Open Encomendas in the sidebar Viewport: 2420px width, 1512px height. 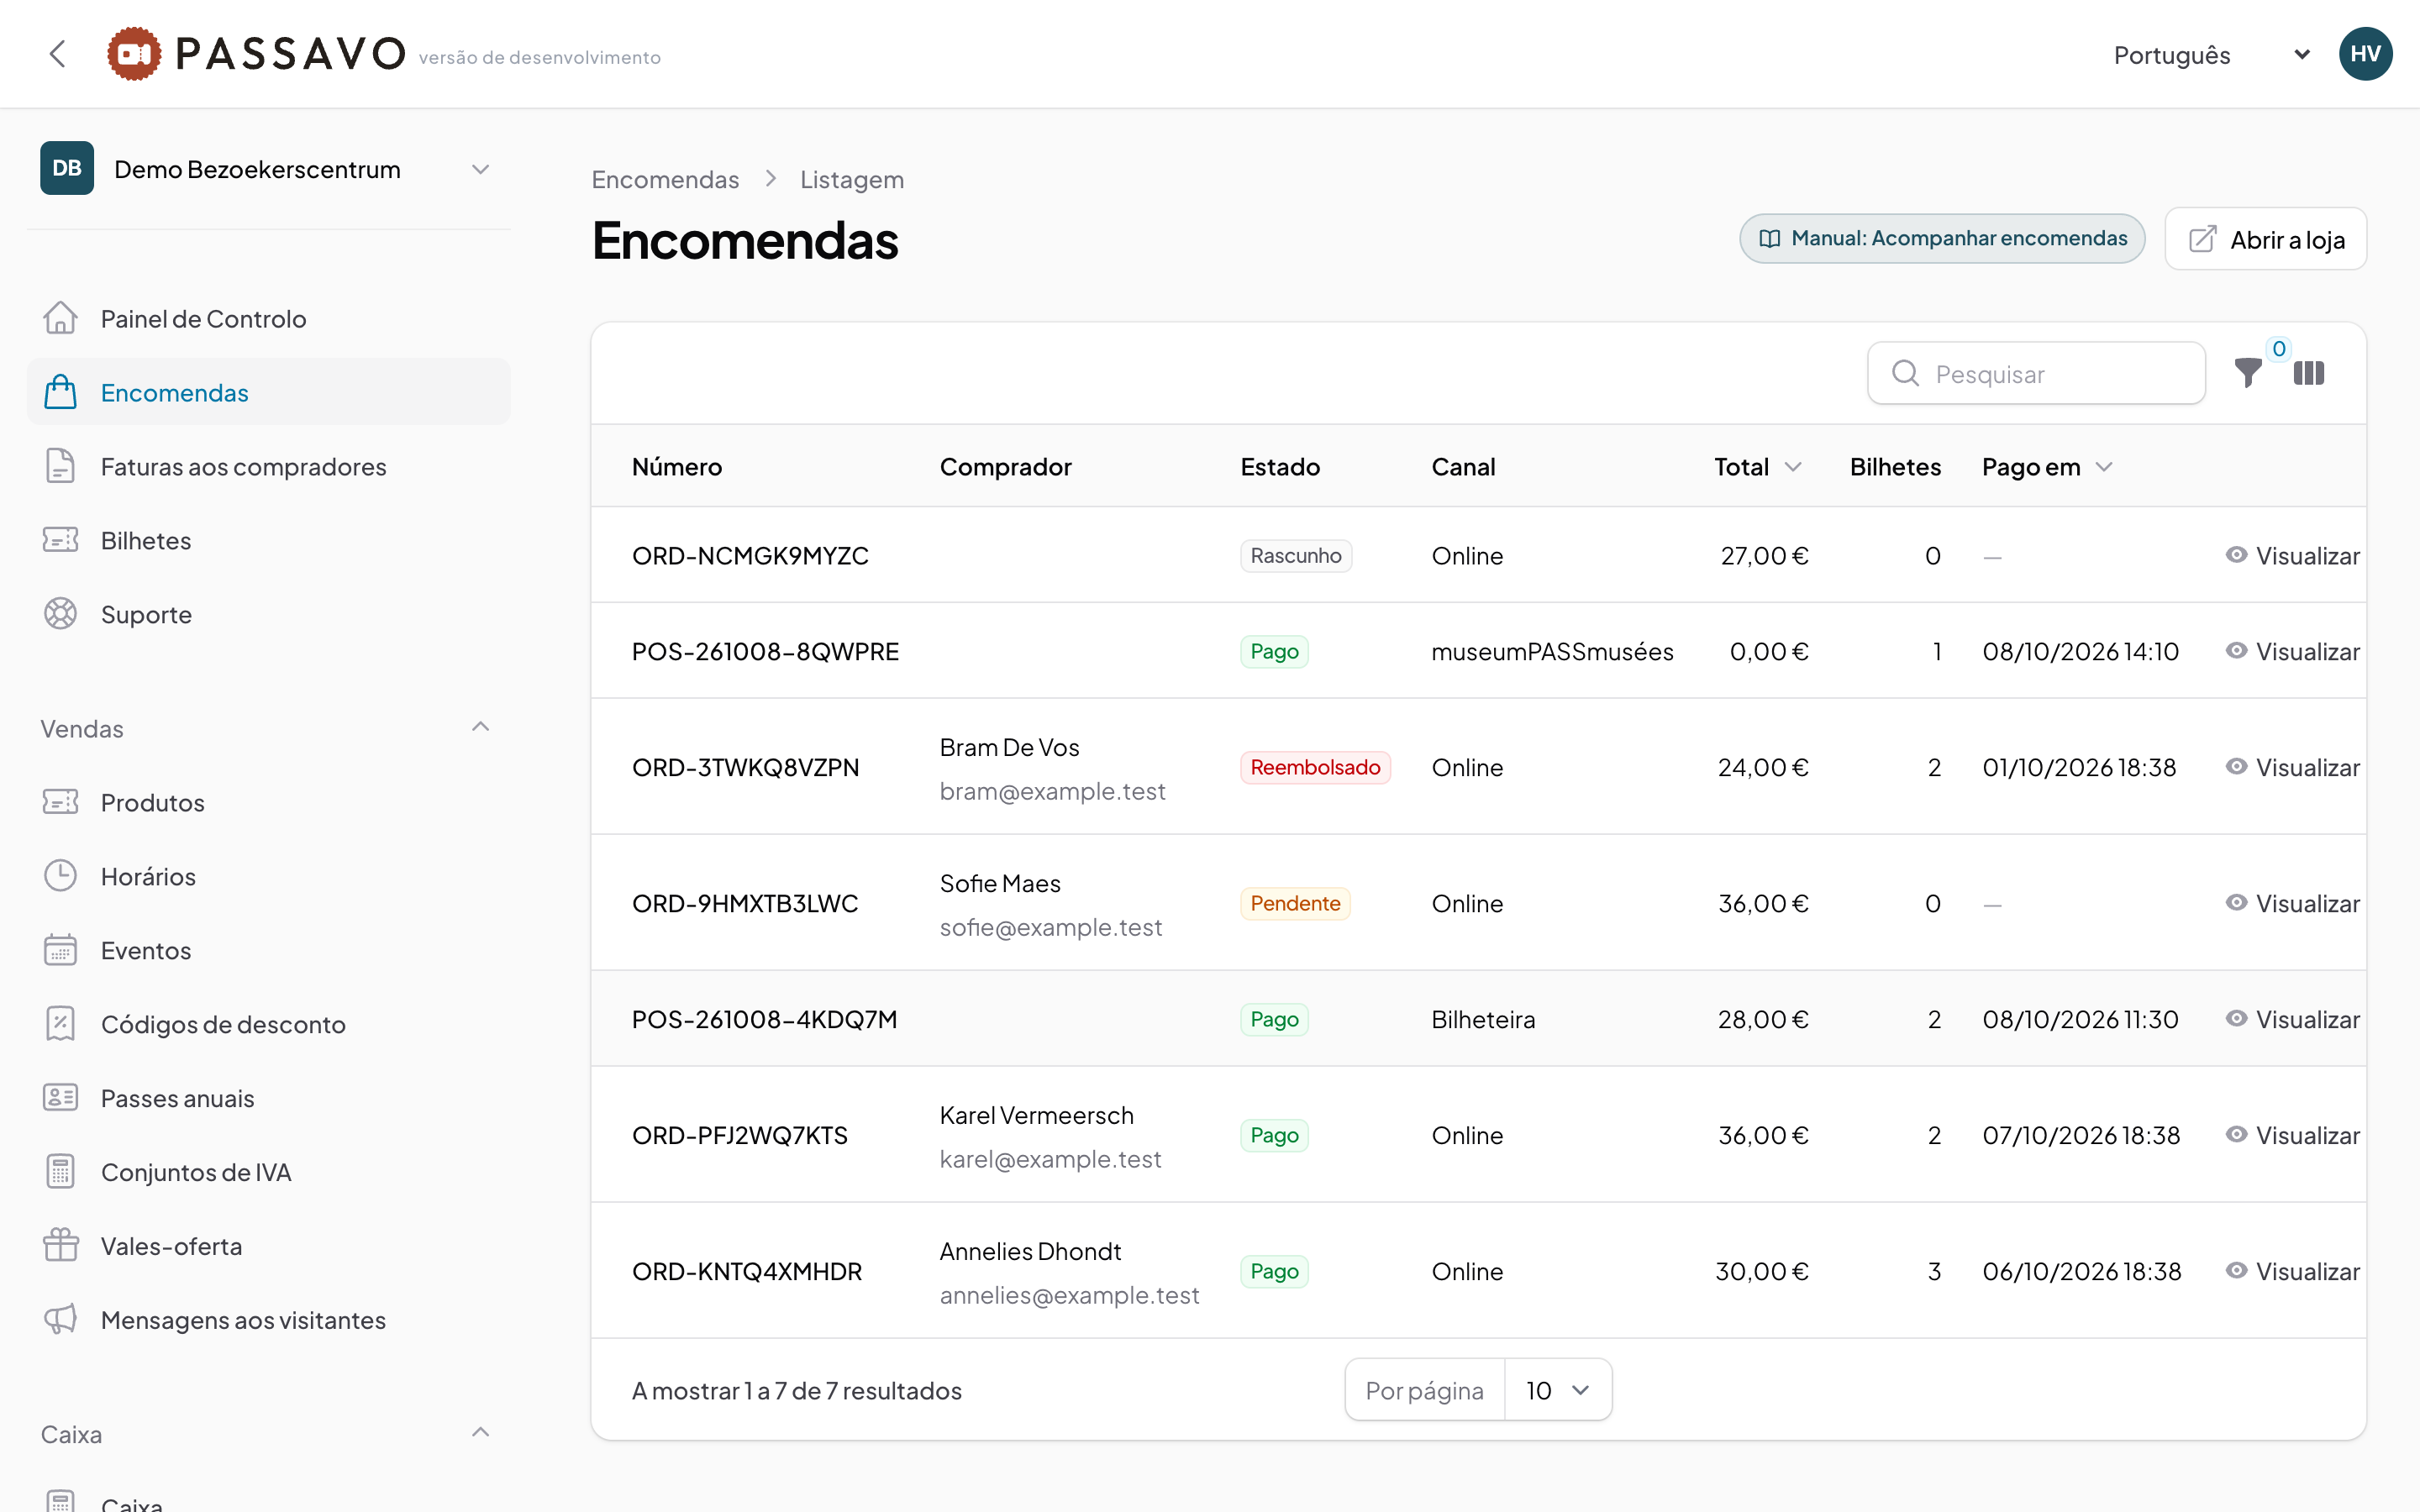click(x=268, y=392)
